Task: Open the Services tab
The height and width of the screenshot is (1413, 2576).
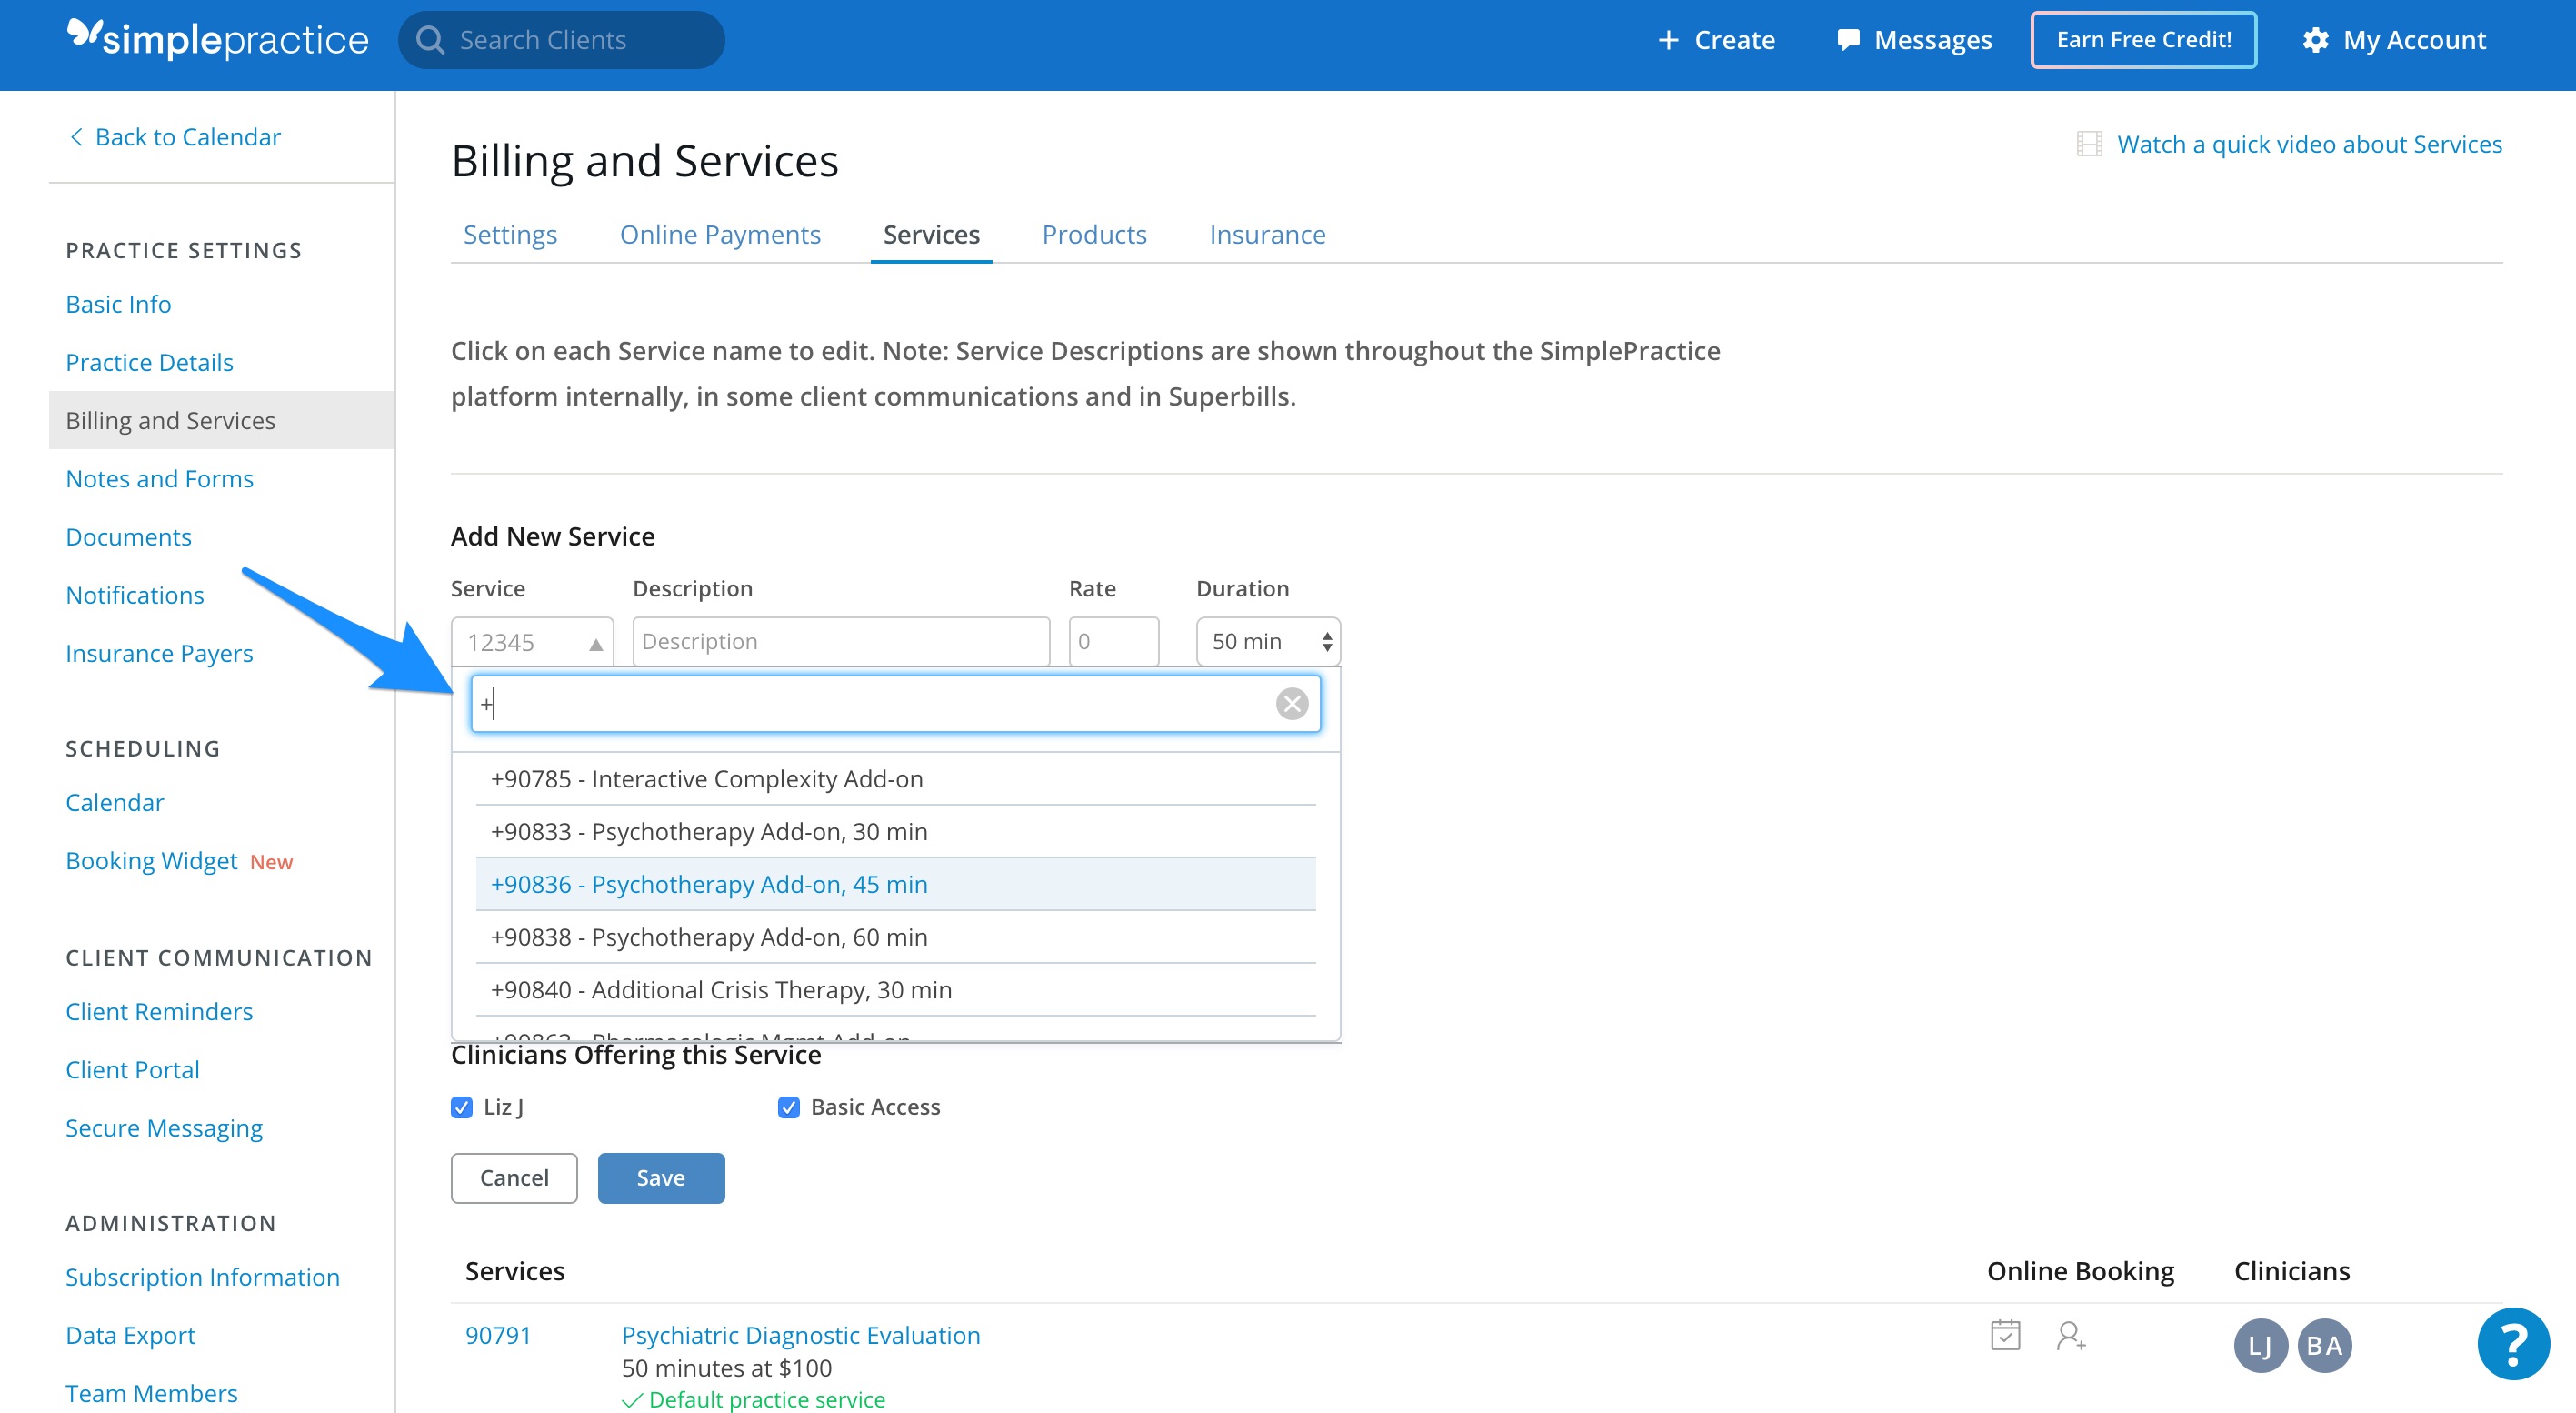Action: click(x=931, y=234)
